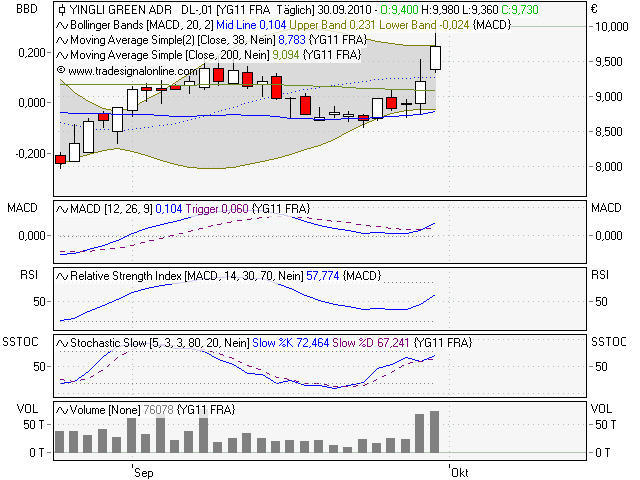Click the copyright symbol before www.tradesignalonline.com
640x480 pixels.
(61, 70)
